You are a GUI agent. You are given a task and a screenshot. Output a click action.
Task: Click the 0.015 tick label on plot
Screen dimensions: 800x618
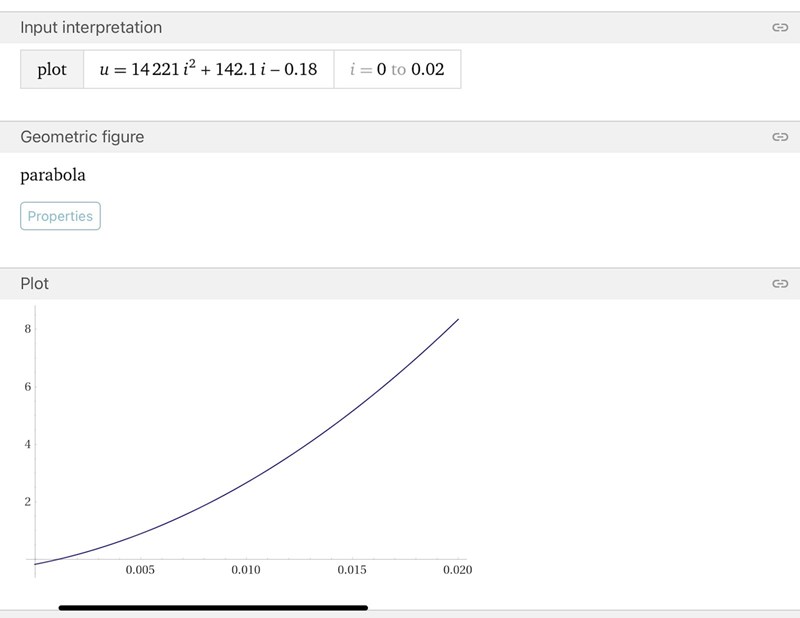pos(352,570)
